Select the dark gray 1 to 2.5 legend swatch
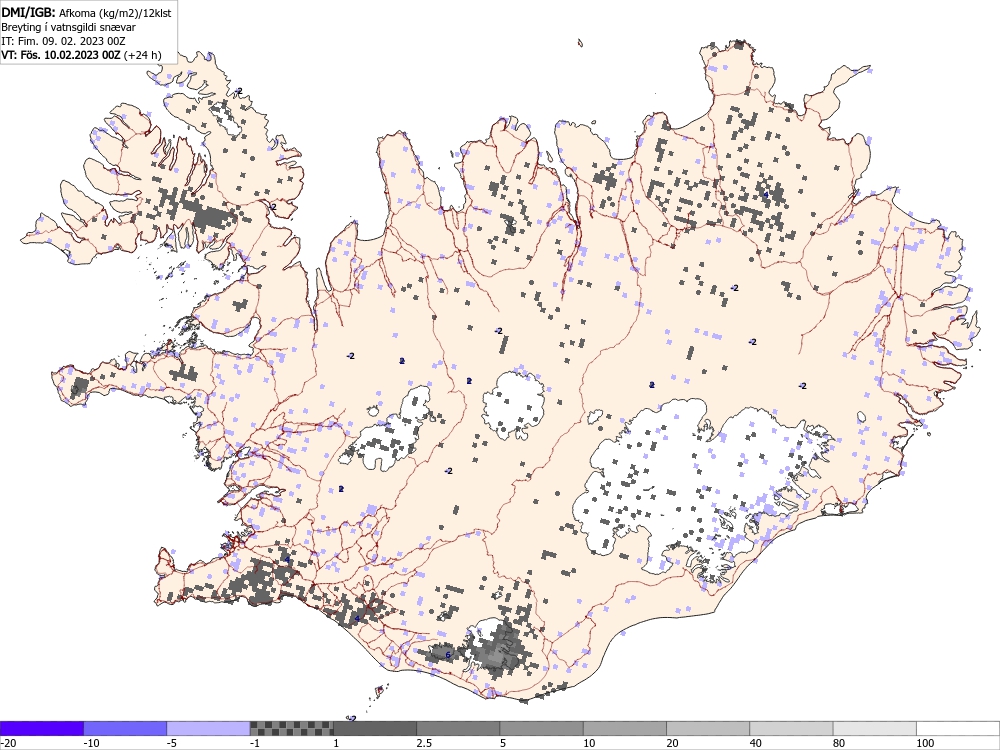Viewport: 1000px width, 750px height. coord(375,728)
